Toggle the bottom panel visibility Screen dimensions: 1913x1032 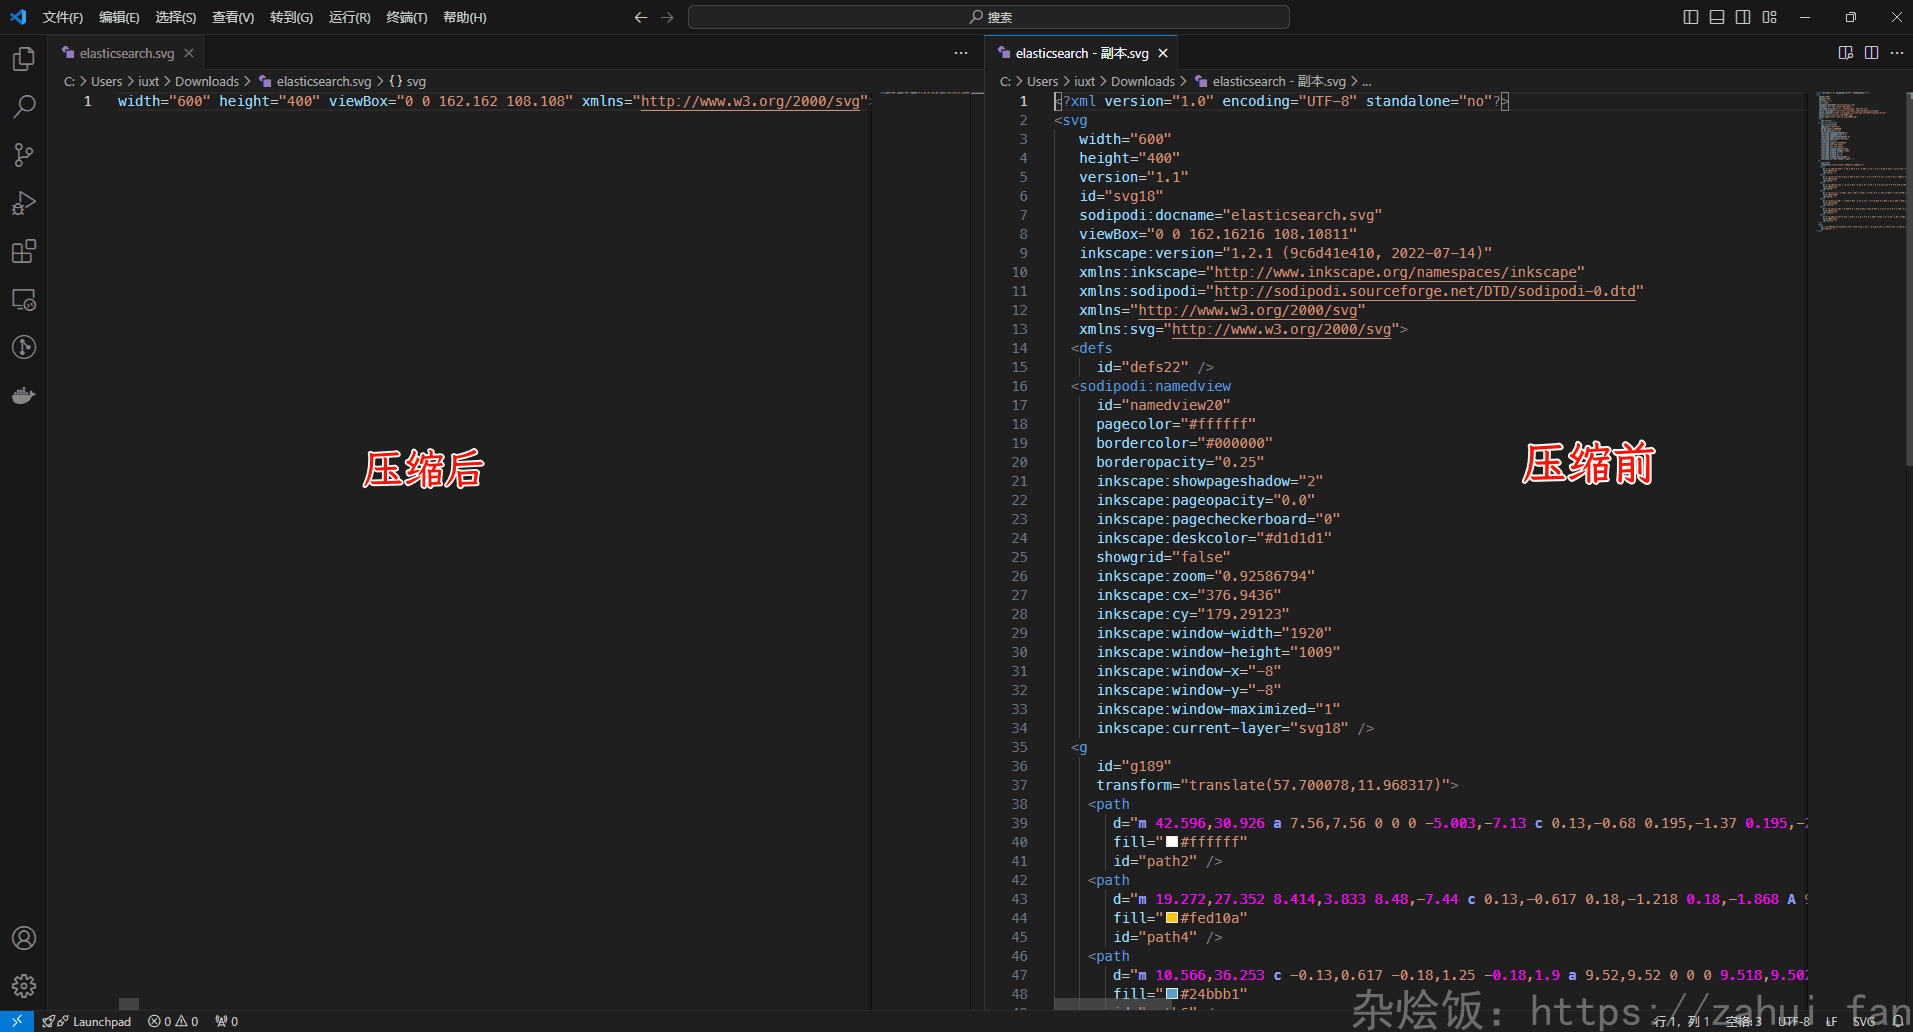point(1717,17)
